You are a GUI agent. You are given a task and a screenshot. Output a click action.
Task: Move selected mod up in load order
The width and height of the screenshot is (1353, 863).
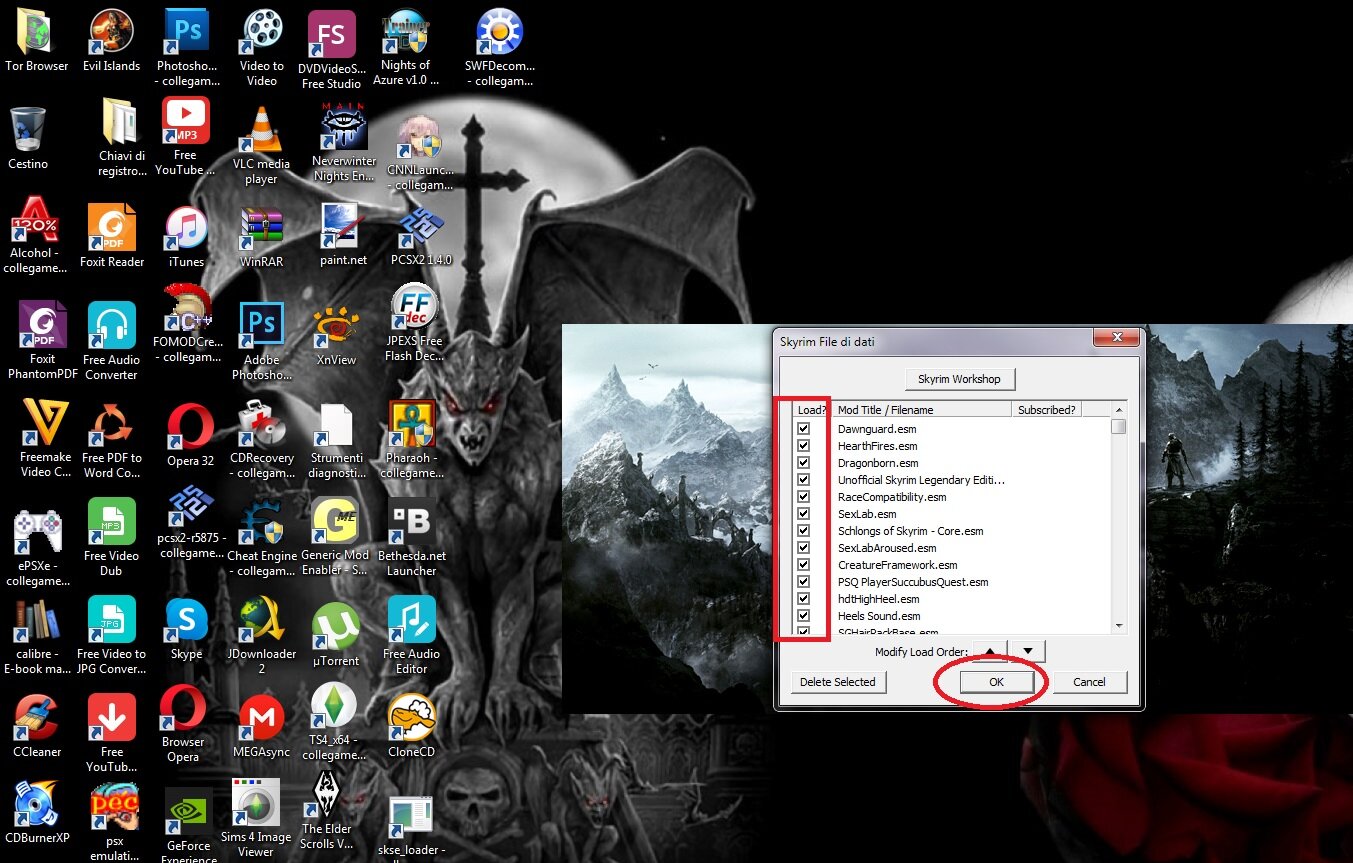(x=990, y=652)
